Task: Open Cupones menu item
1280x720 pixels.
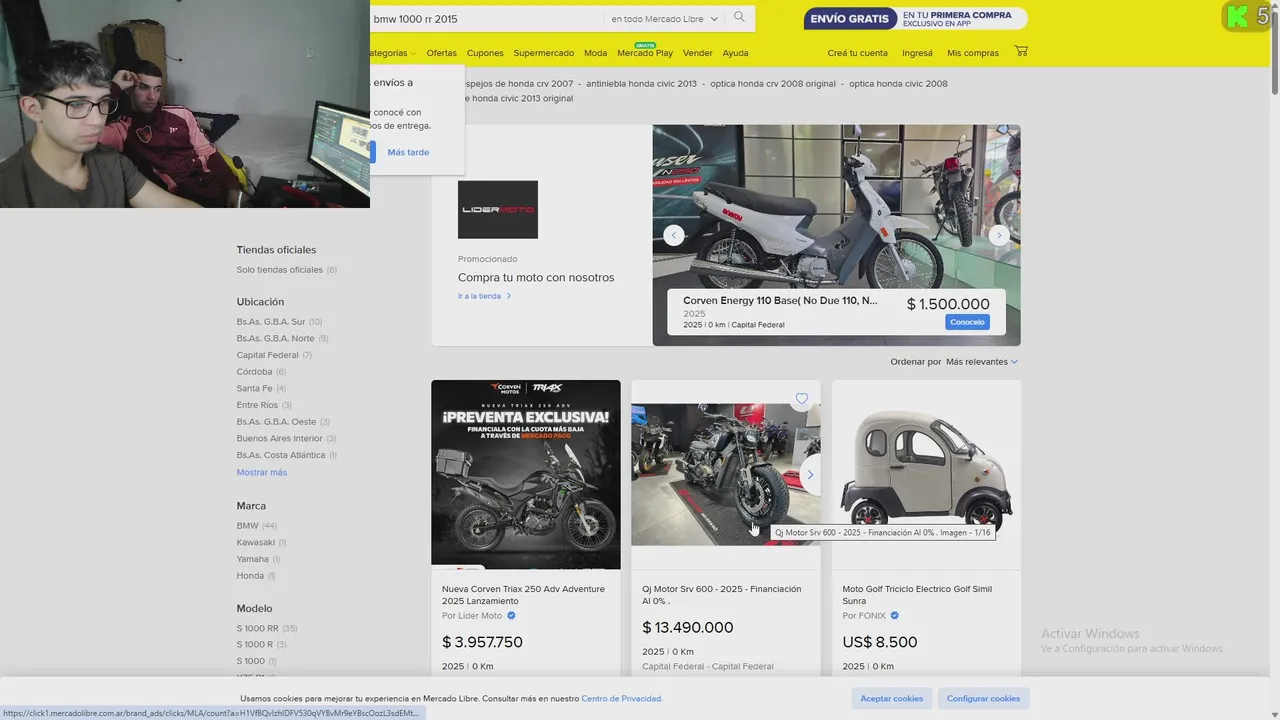Action: pos(485,53)
